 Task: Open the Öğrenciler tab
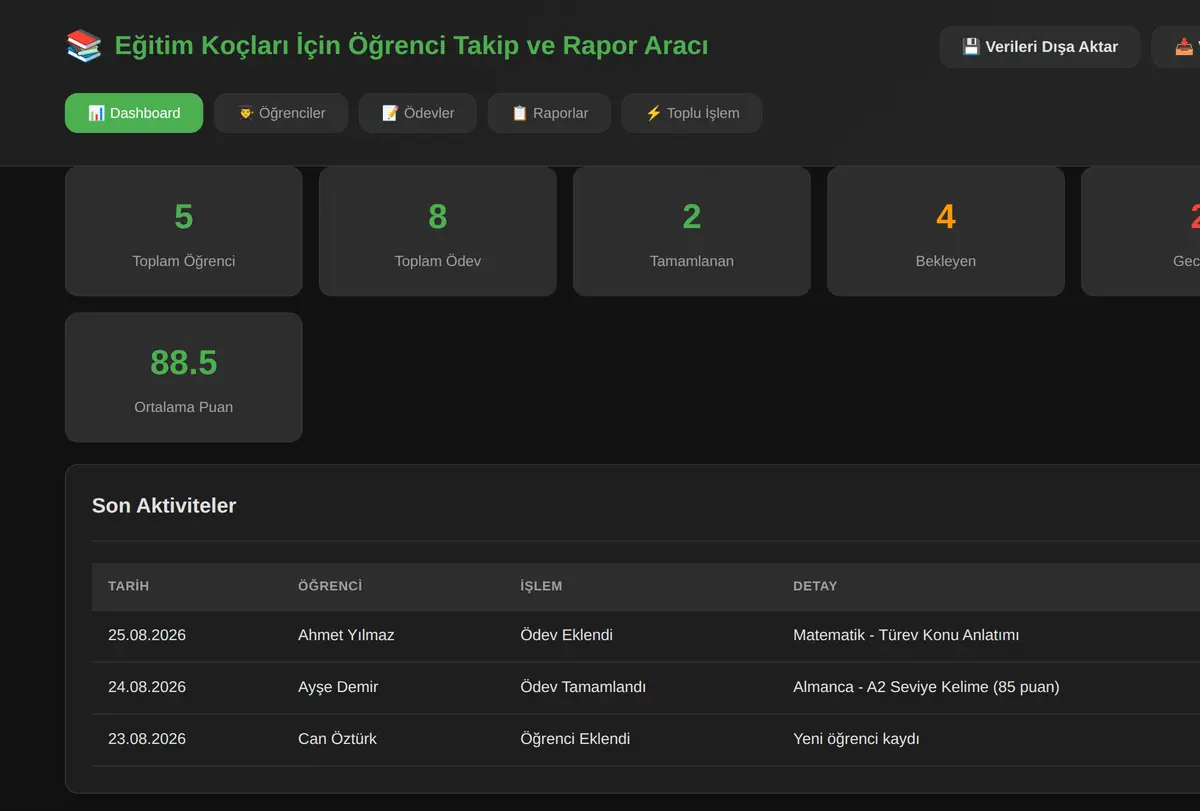281,113
